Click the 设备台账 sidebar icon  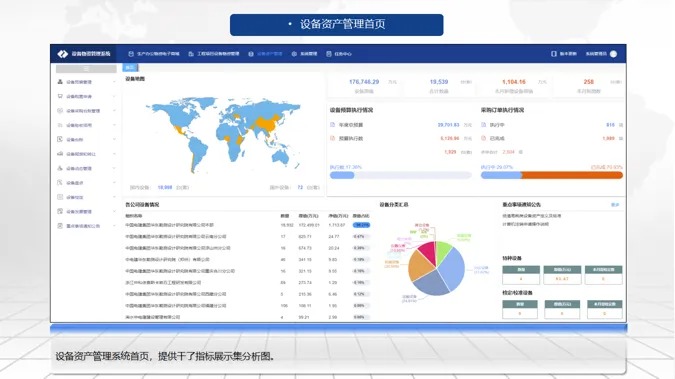pos(60,139)
